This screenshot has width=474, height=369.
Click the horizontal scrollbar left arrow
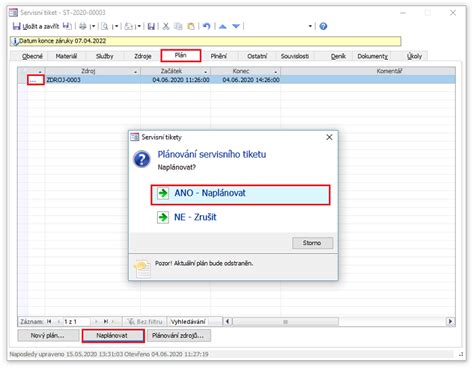[228, 322]
